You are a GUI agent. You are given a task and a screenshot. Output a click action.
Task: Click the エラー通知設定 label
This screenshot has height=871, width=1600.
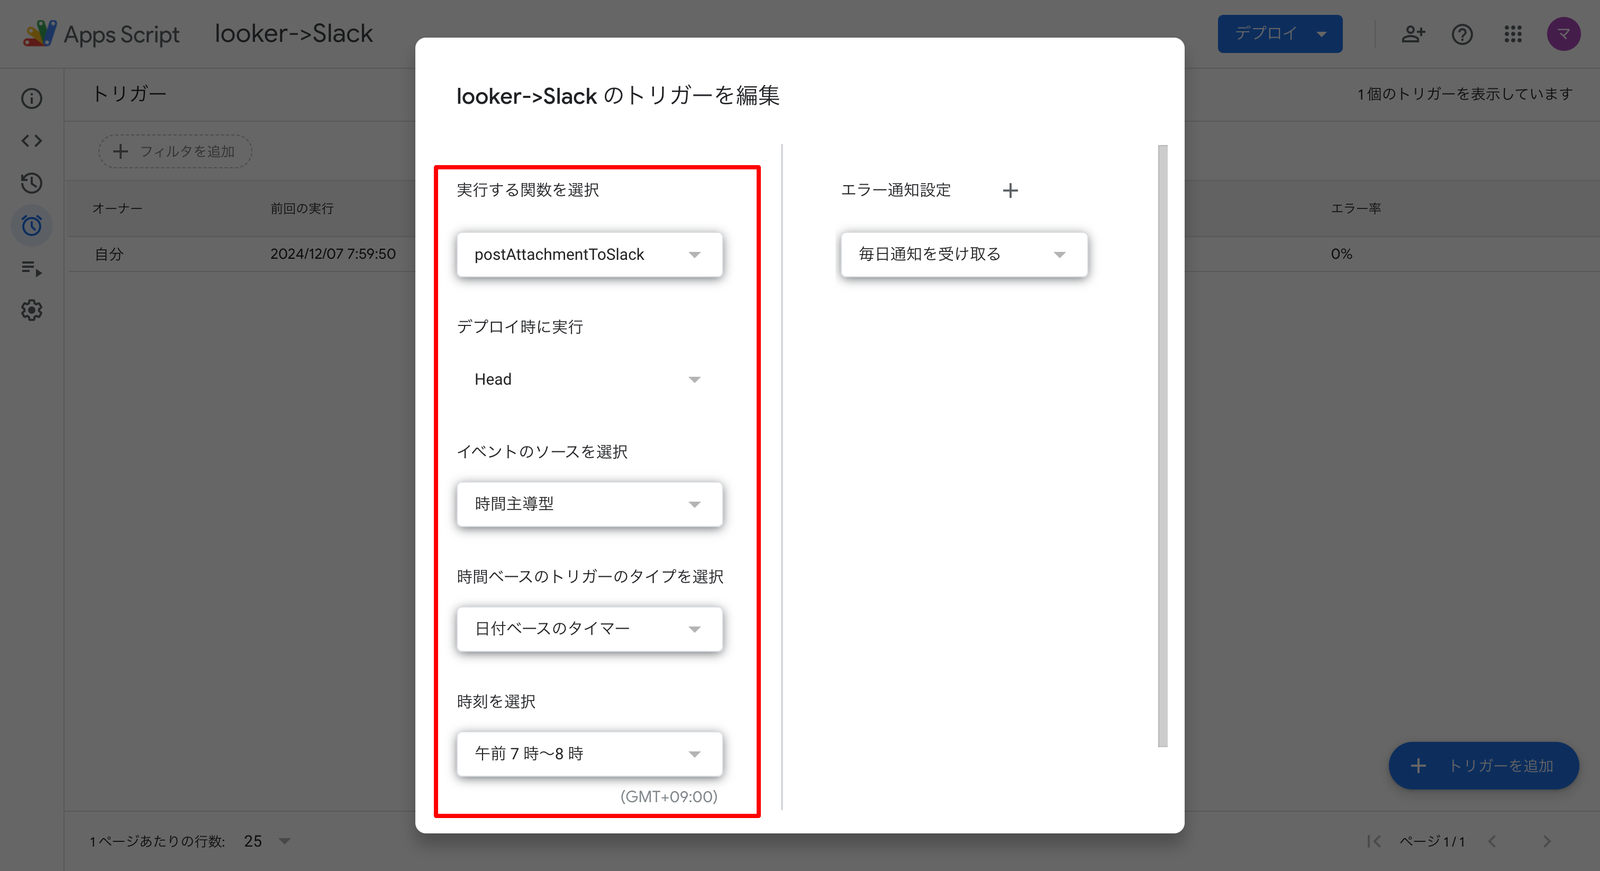pyautogui.click(x=896, y=190)
